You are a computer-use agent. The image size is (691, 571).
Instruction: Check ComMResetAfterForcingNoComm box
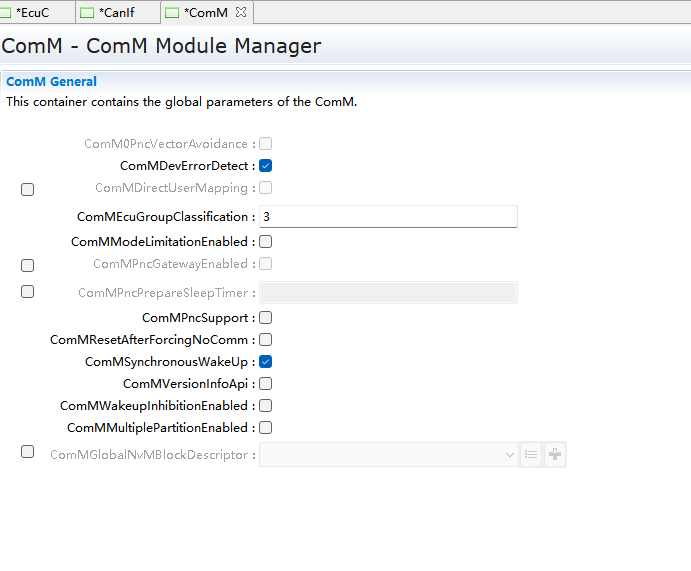[266, 340]
